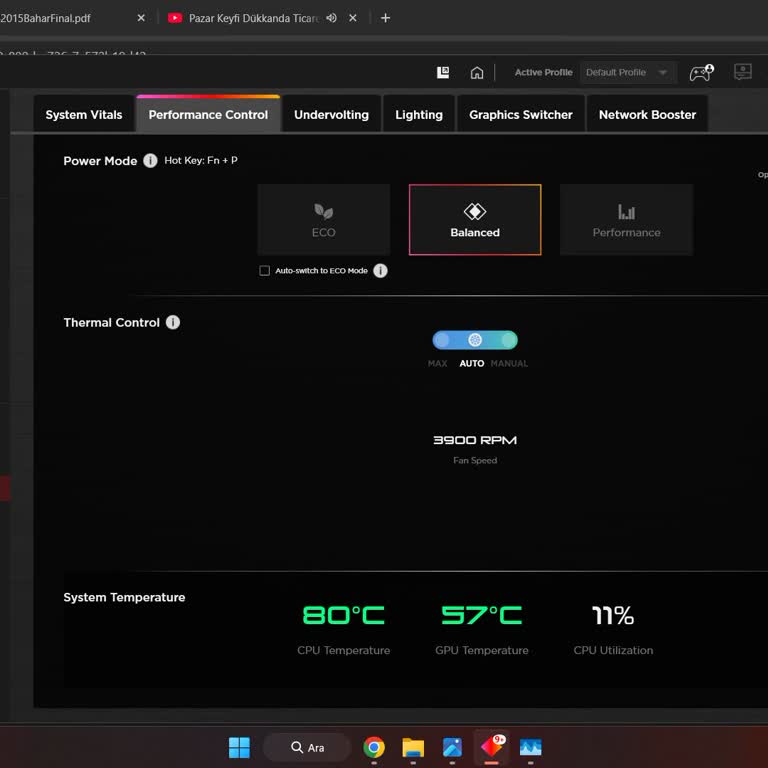
Task: Open the Active Profile dropdown
Action: click(628, 72)
